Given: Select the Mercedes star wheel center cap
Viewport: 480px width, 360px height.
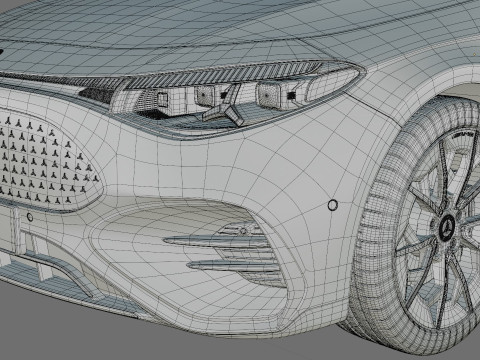Looking at the screenshot, I should [x=446, y=228].
